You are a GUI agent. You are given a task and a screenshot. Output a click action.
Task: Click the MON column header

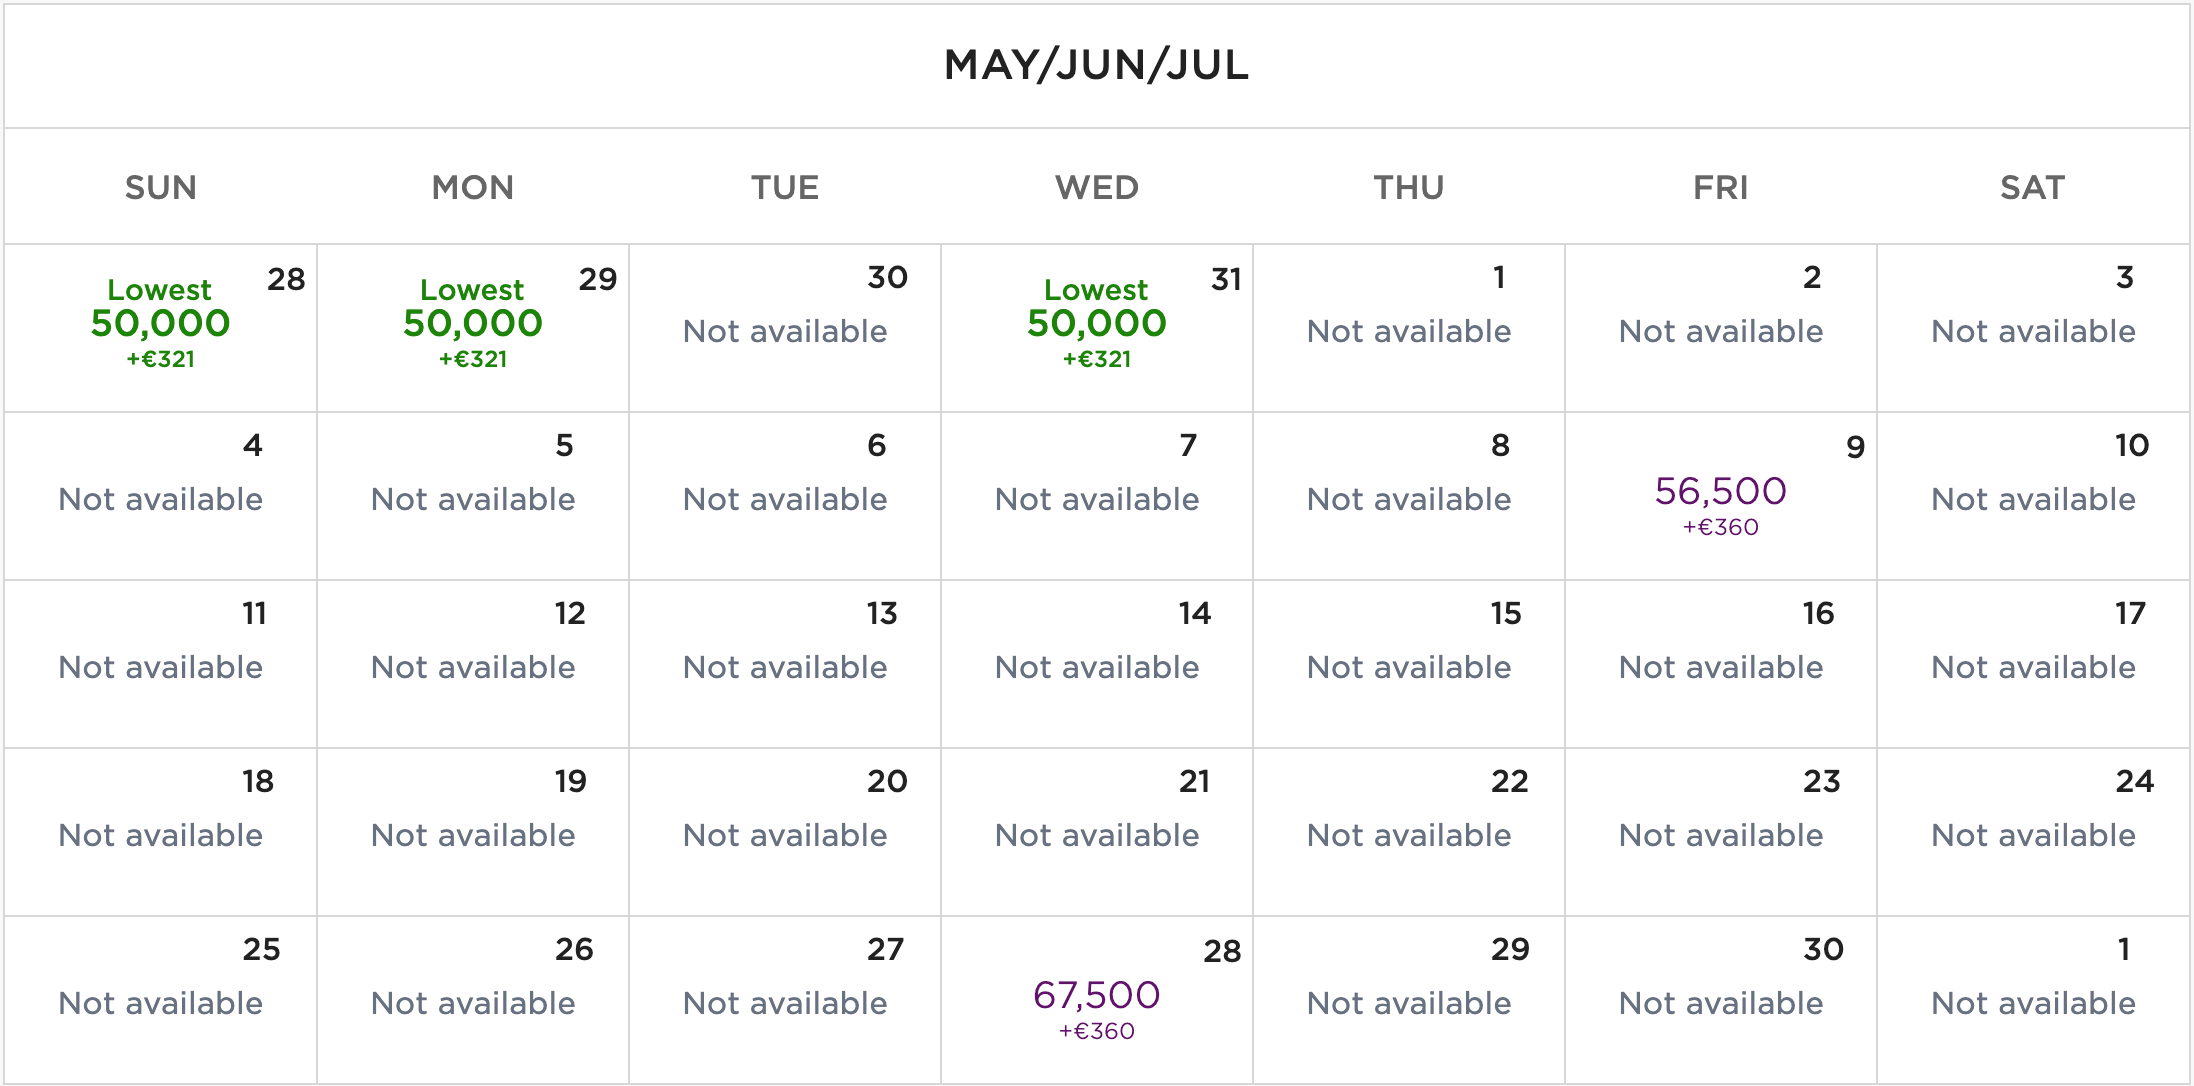[472, 187]
